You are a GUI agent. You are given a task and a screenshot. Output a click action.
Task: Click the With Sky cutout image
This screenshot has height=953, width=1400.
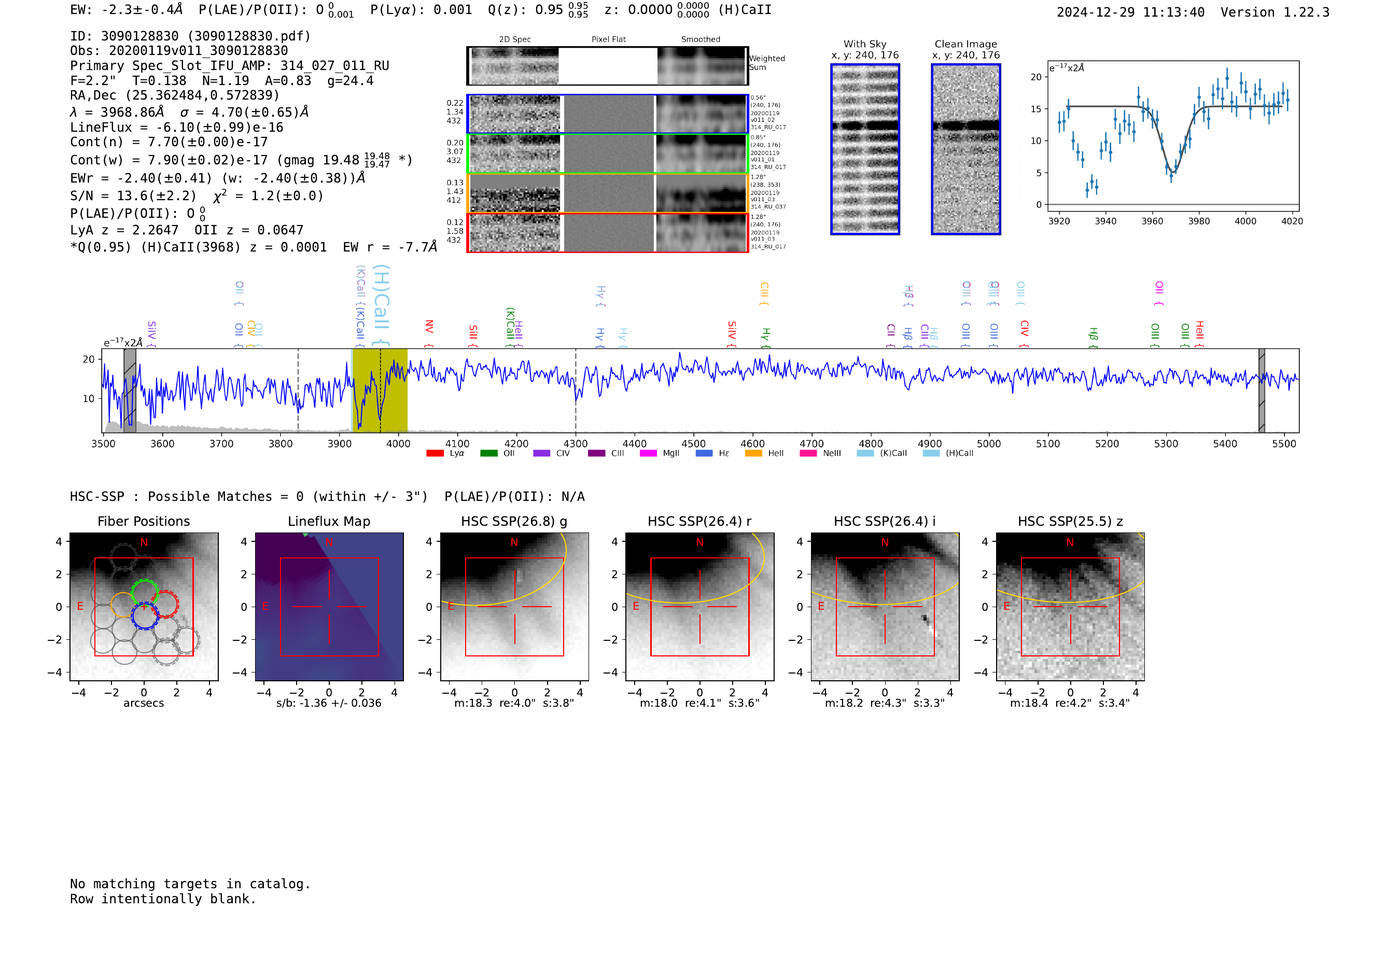click(865, 149)
